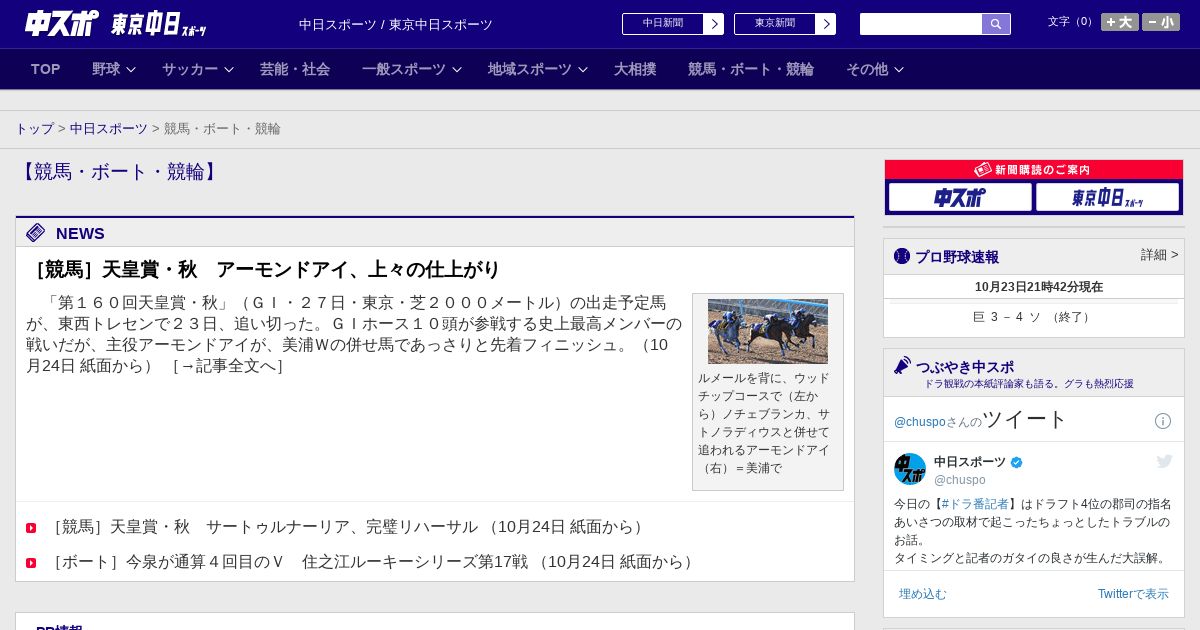Expand the サッカー menu dropdown
Screen dimensions: 1200x630
tap(198, 69)
